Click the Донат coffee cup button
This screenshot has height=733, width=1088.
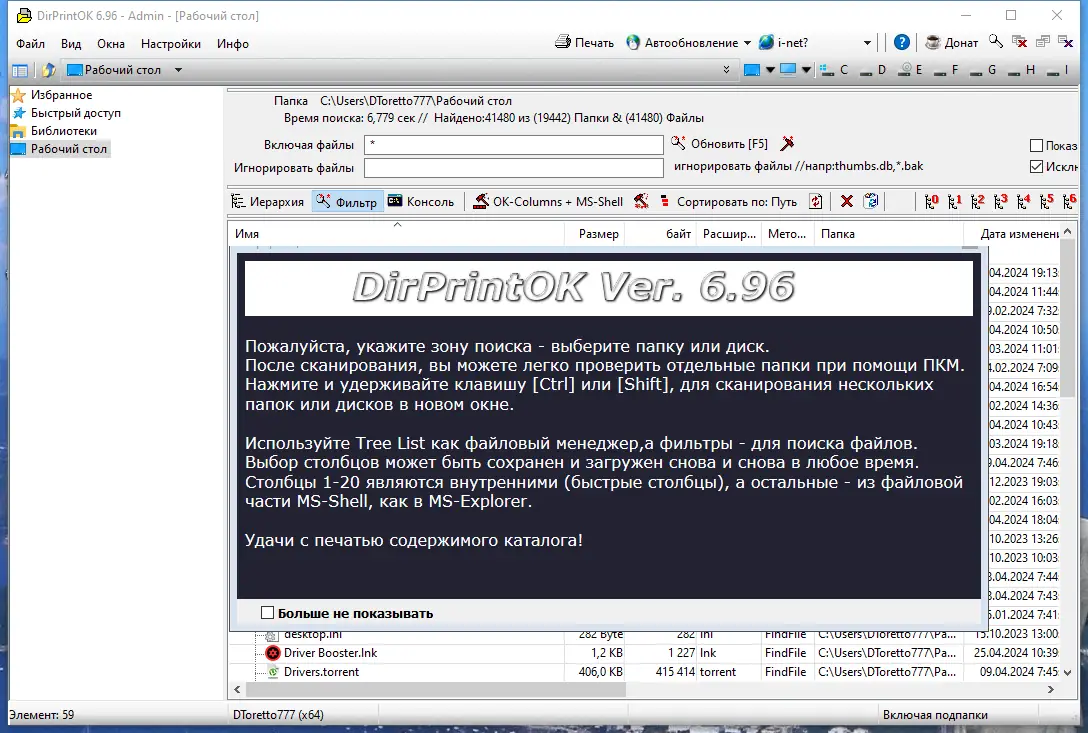953,42
